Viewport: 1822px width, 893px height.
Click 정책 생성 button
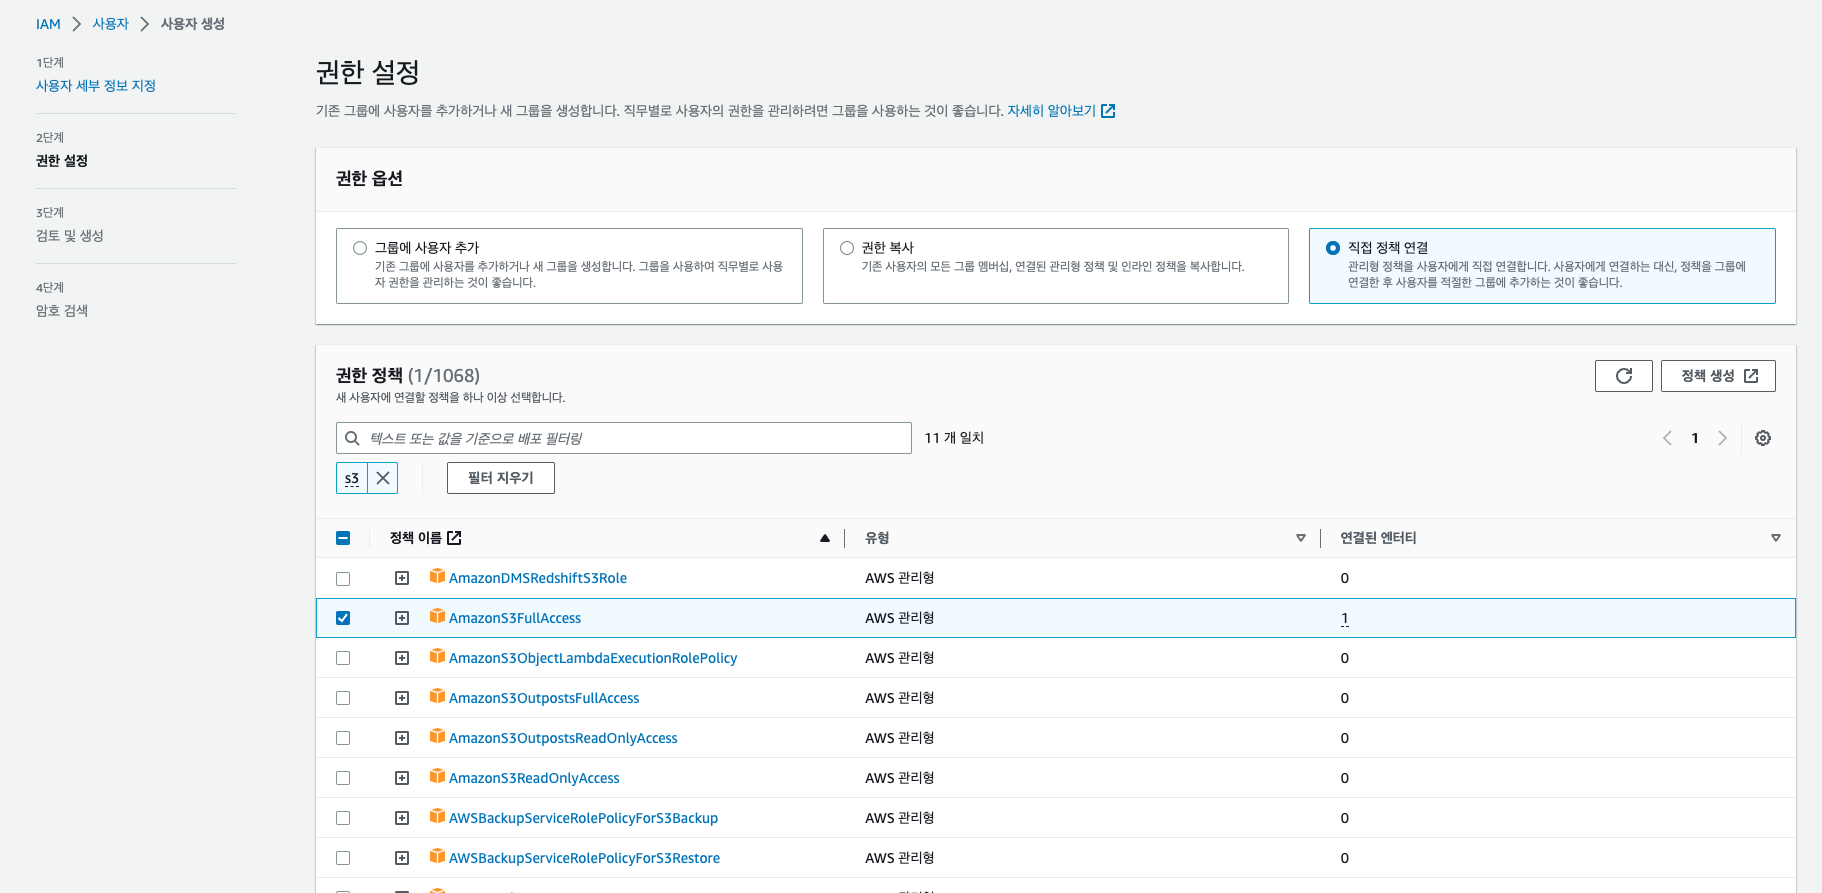pos(1718,376)
